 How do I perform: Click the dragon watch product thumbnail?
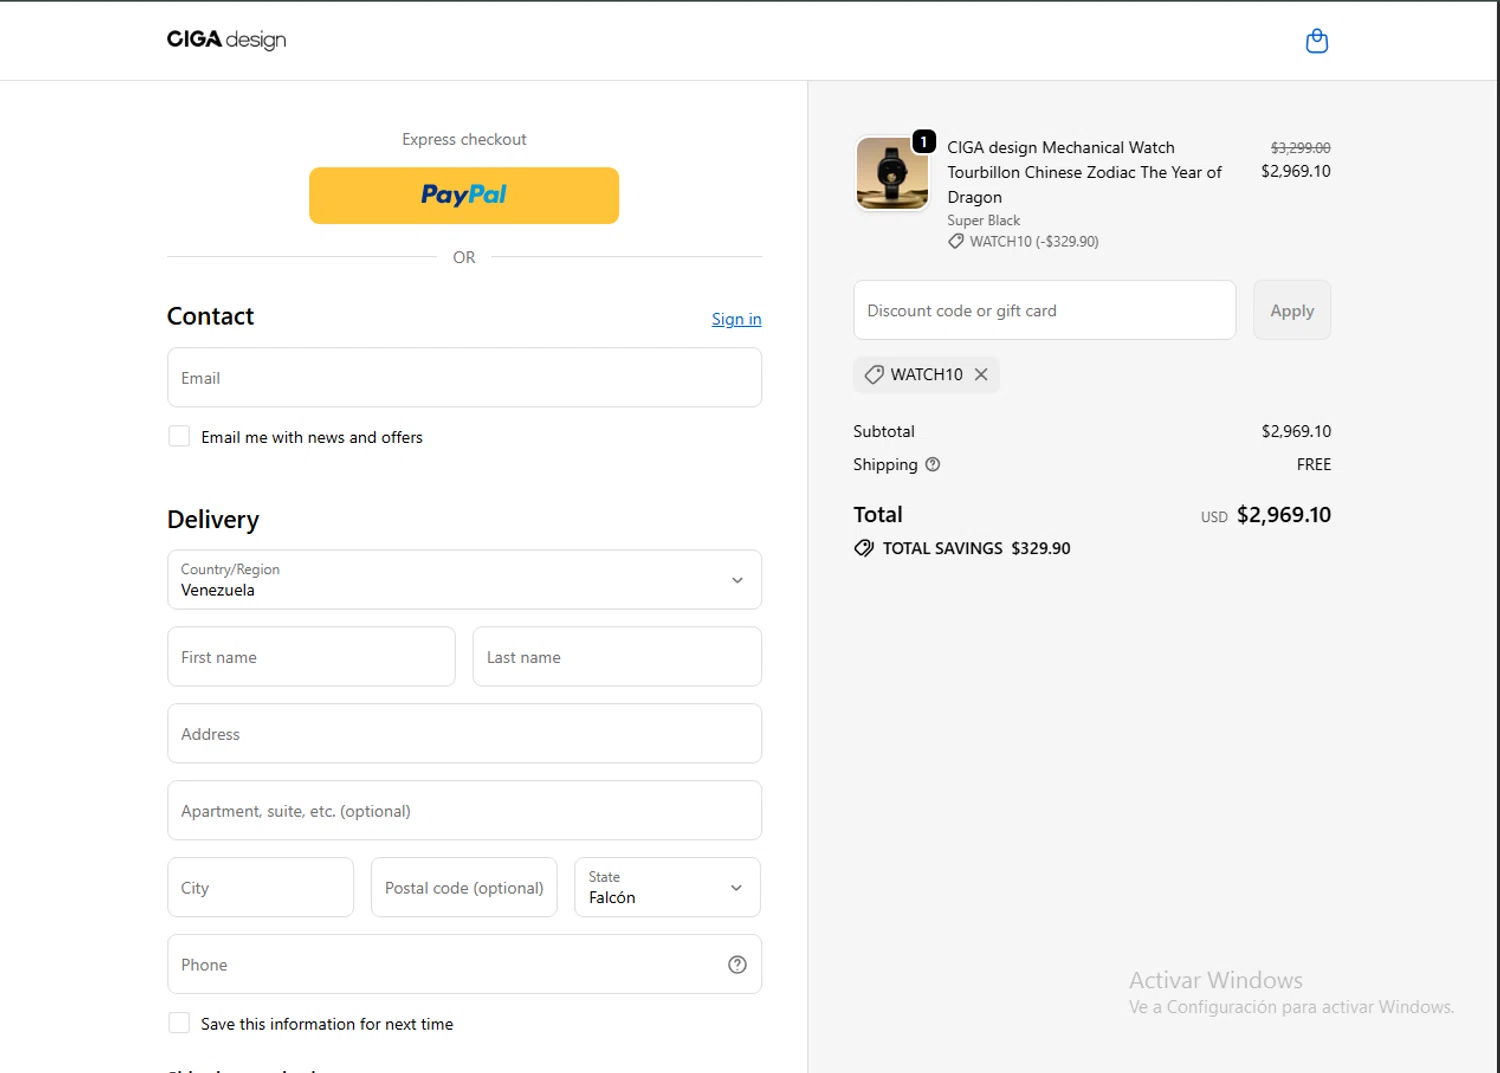click(892, 173)
